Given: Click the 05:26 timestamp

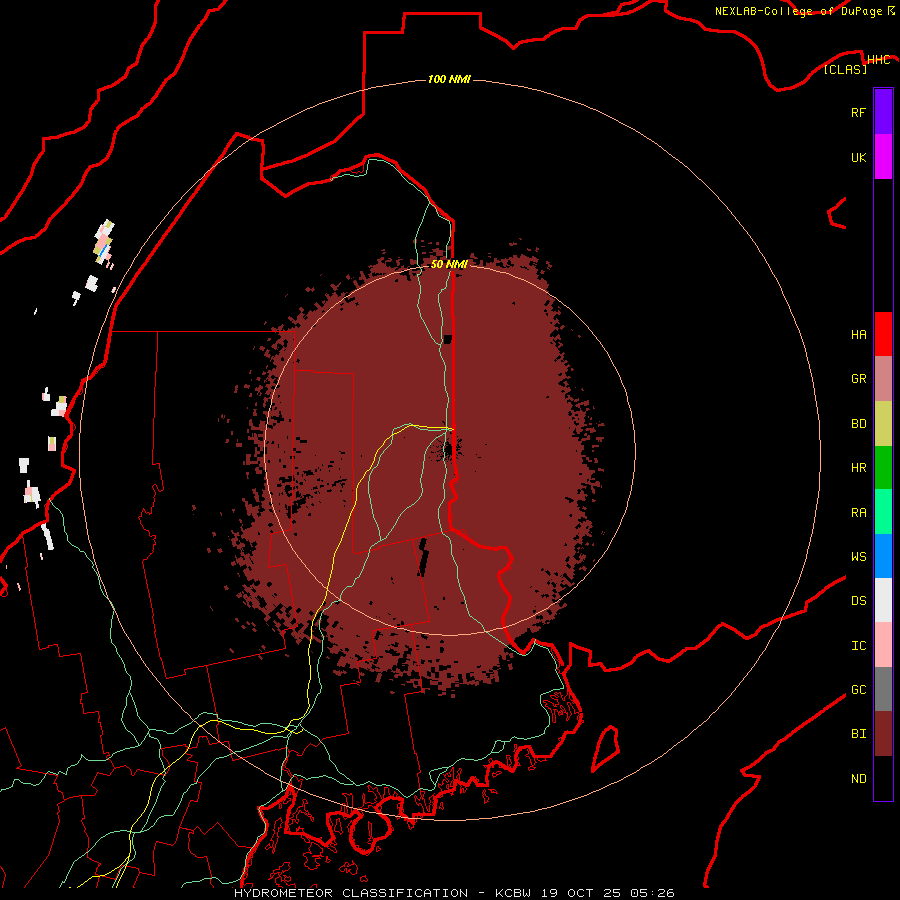Looking at the screenshot, I should [652, 893].
